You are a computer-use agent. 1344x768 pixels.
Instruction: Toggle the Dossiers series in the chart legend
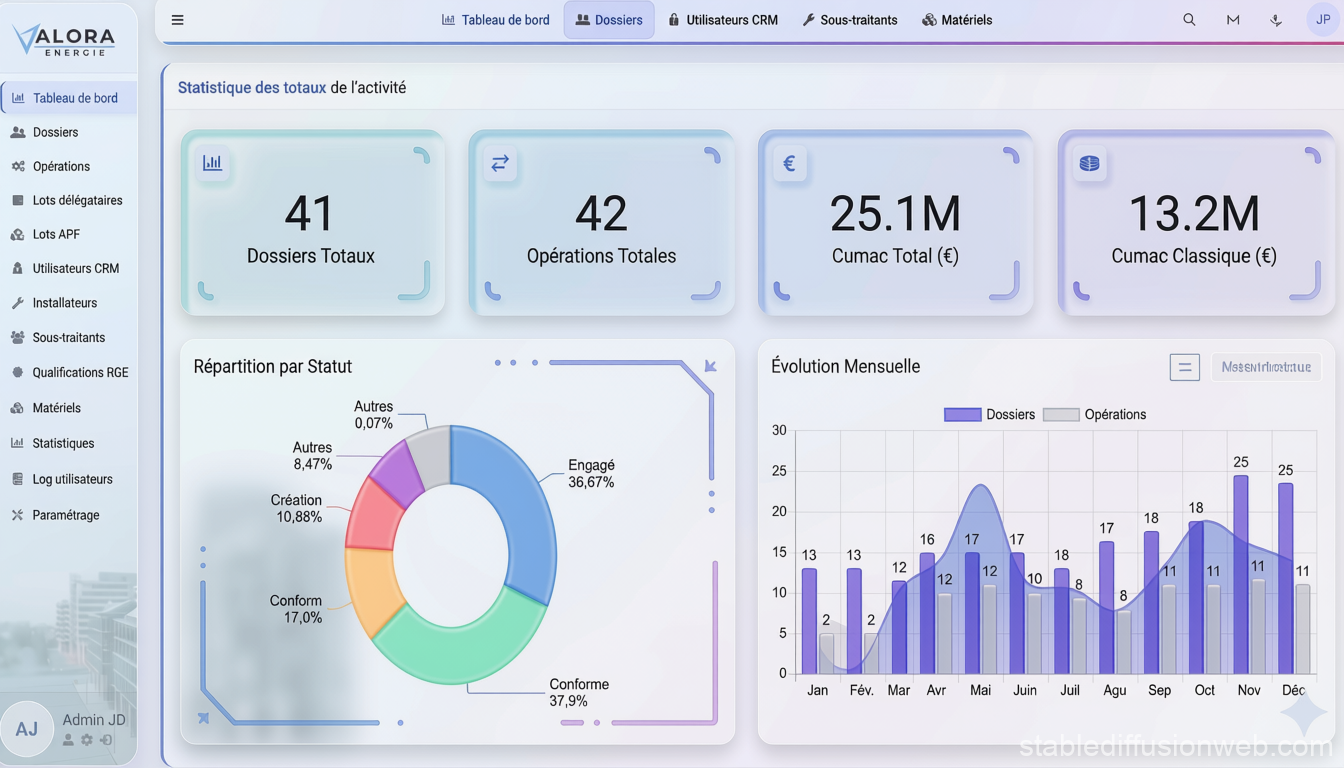[x=1011, y=414]
